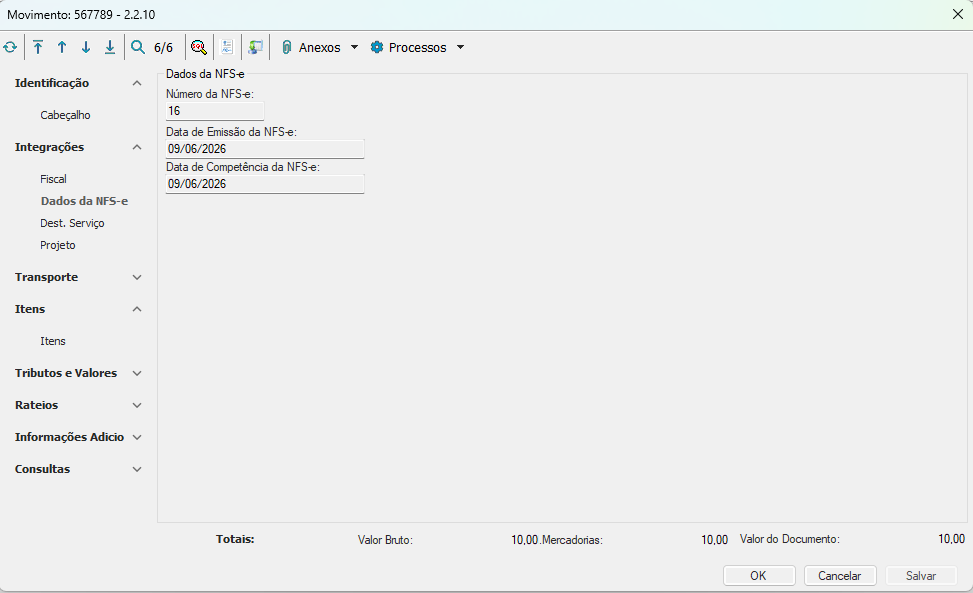This screenshot has width=973, height=593.
Task: Click the Mercadorias label in totals
Action: tap(572, 540)
